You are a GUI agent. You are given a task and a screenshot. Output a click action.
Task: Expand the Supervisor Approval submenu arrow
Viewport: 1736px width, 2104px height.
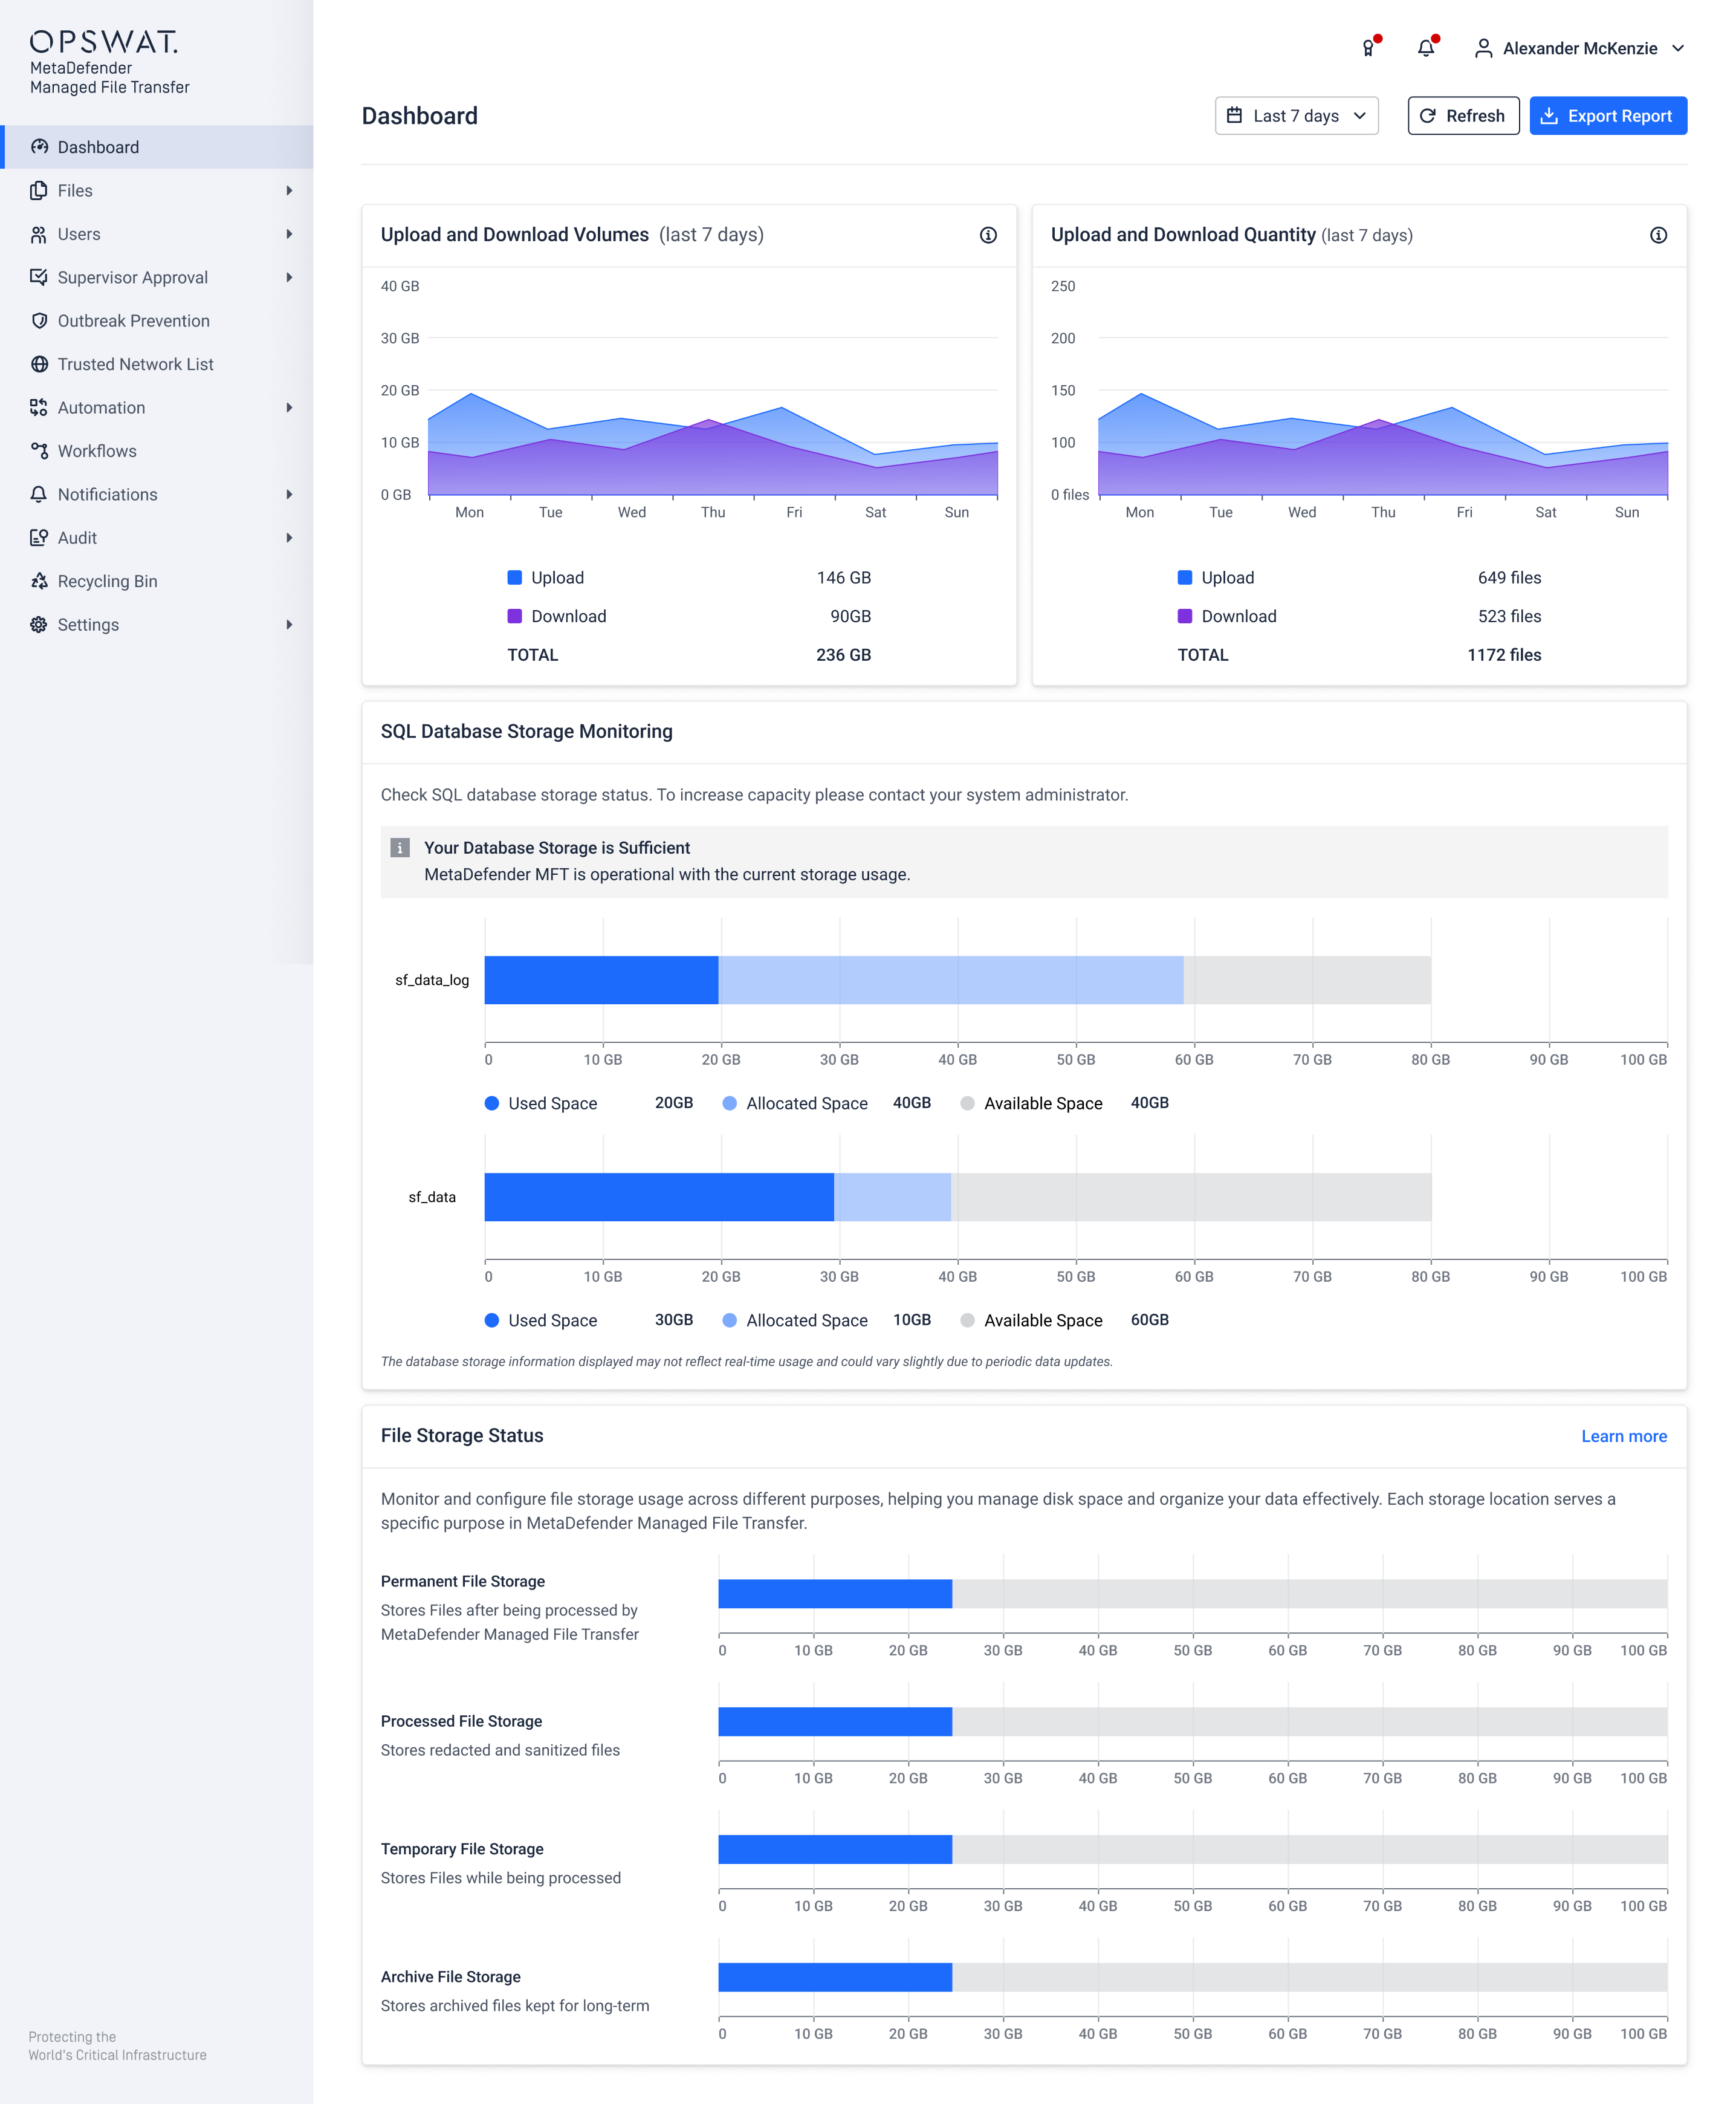pos(289,278)
